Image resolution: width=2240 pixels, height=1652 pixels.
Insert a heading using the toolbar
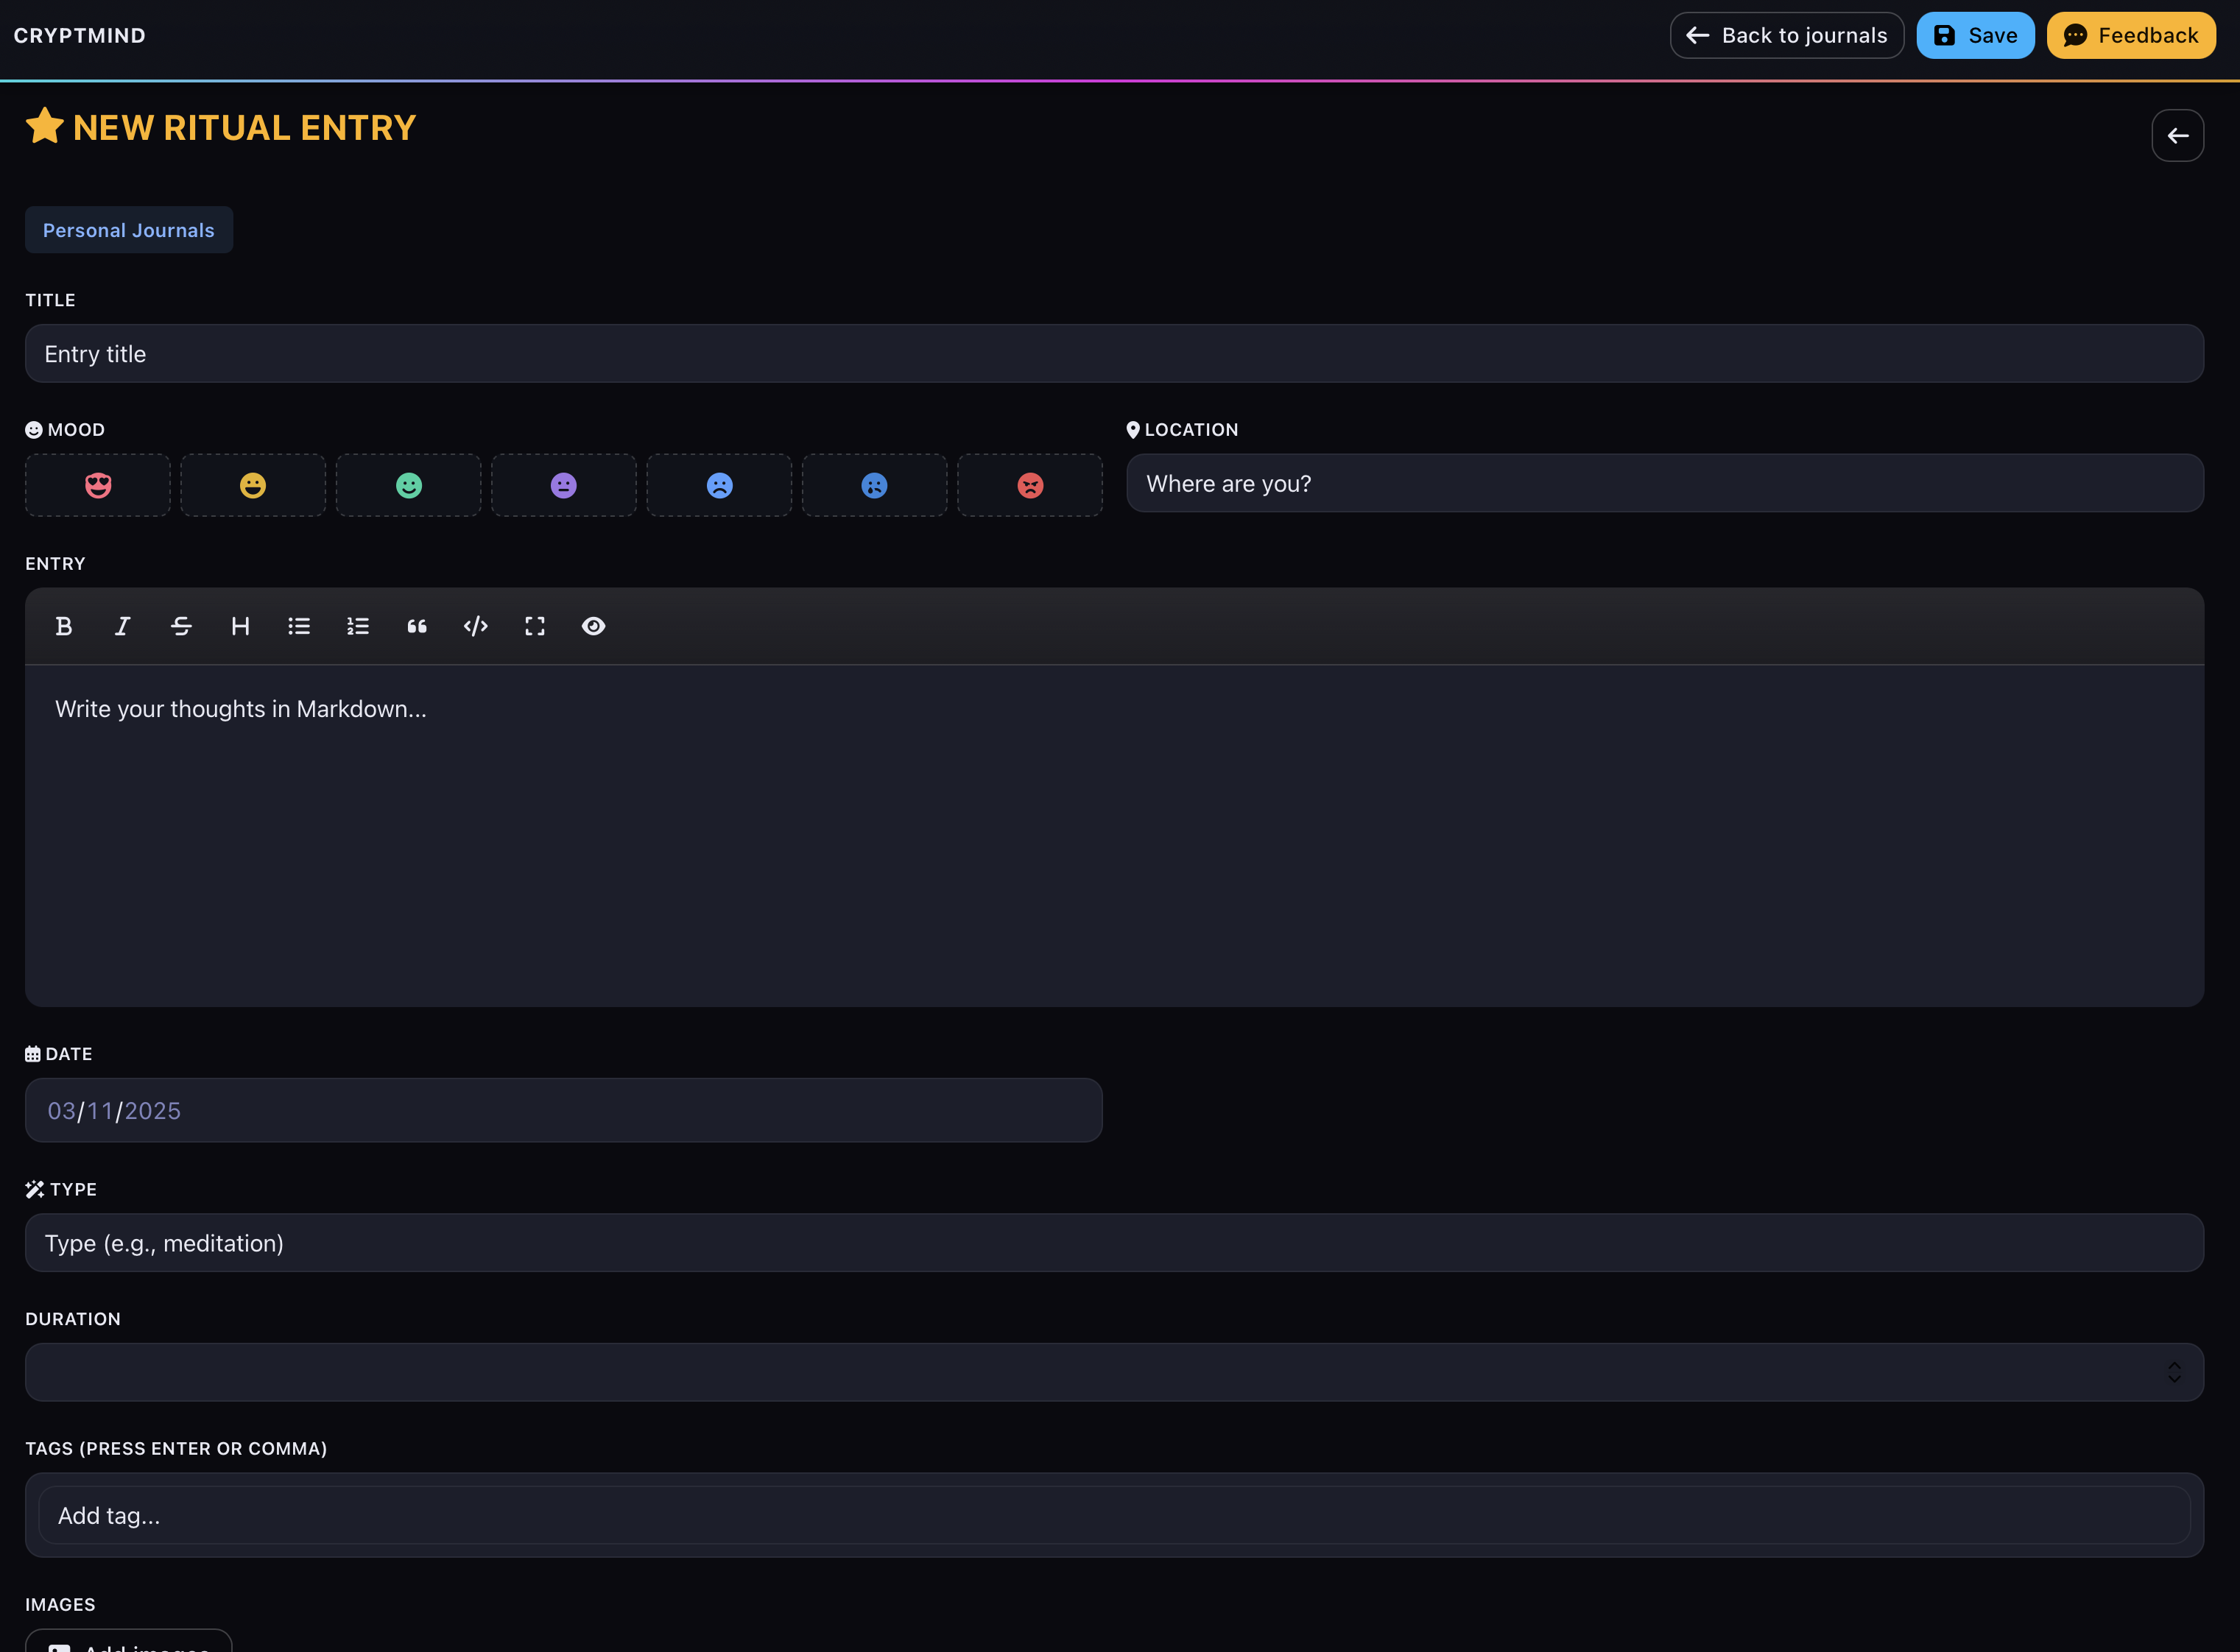tap(240, 626)
